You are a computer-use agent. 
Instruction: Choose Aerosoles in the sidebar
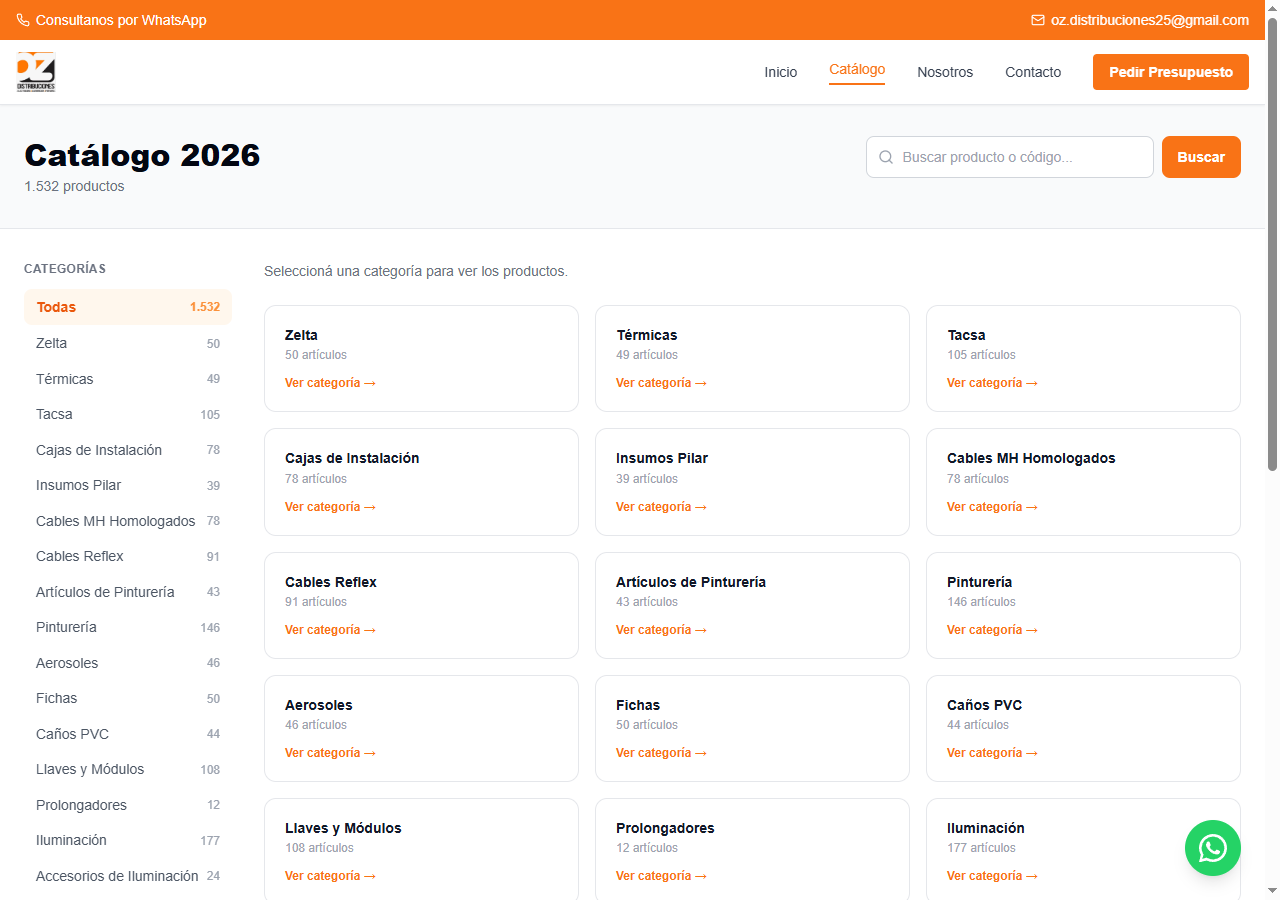click(128, 663)
